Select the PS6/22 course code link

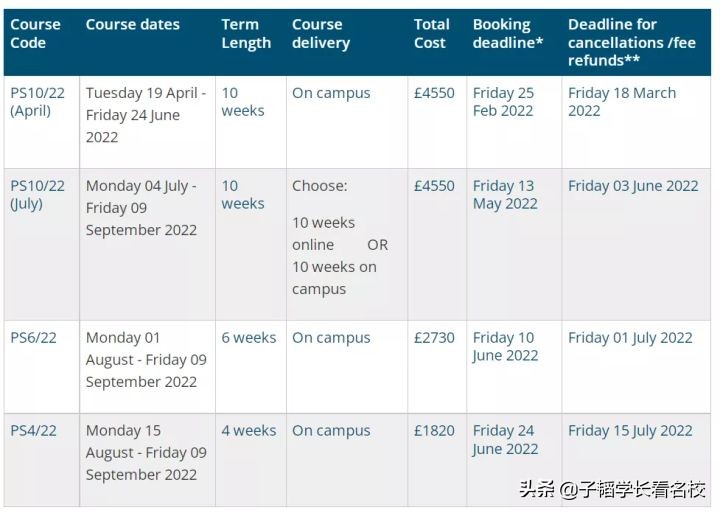click(33, 338)
